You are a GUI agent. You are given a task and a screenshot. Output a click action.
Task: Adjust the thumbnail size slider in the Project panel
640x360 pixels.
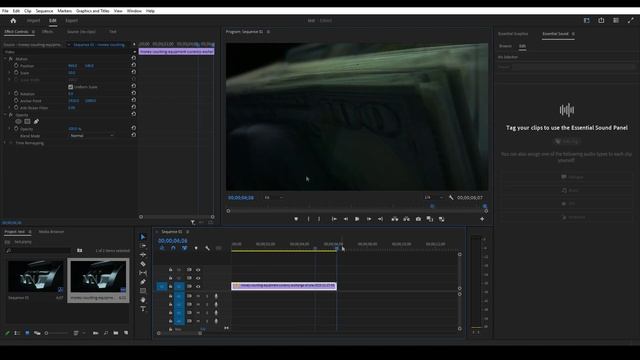(56, 333)
